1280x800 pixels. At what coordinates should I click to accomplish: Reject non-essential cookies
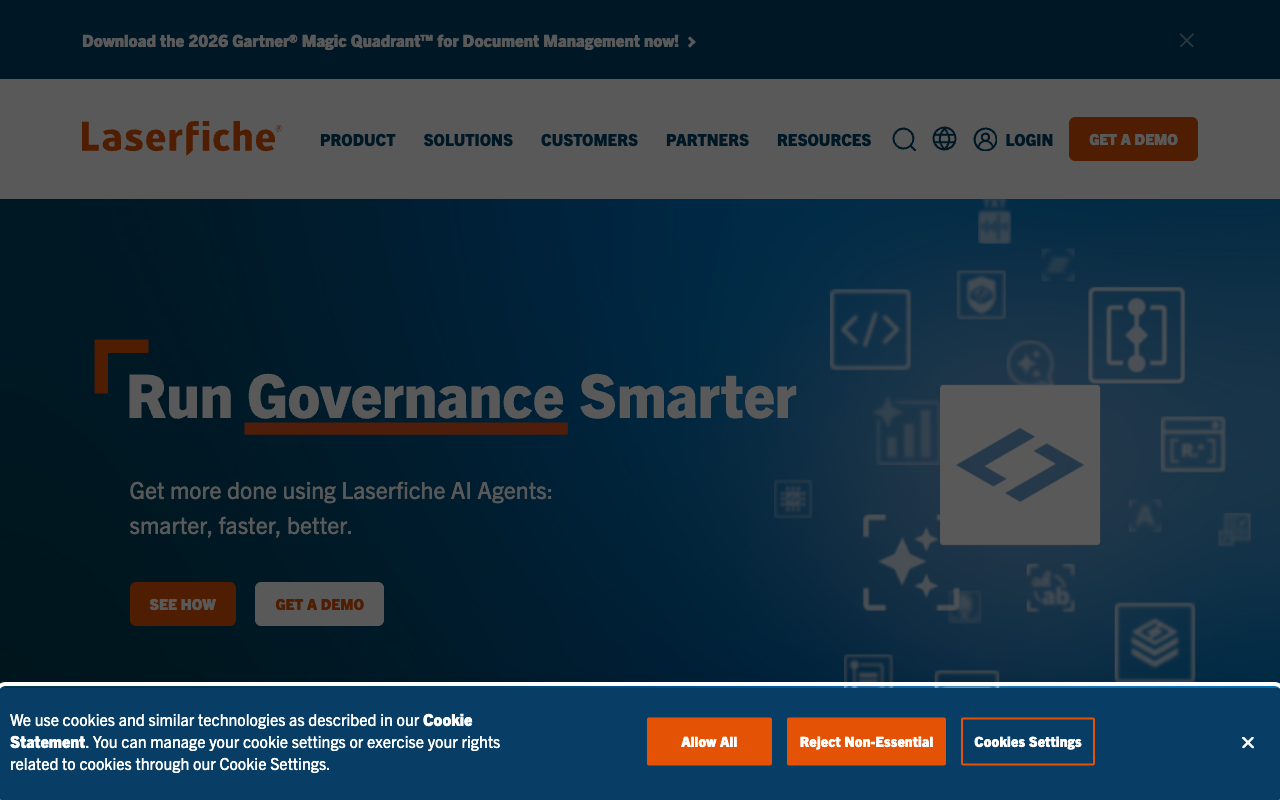coord(866,742)
